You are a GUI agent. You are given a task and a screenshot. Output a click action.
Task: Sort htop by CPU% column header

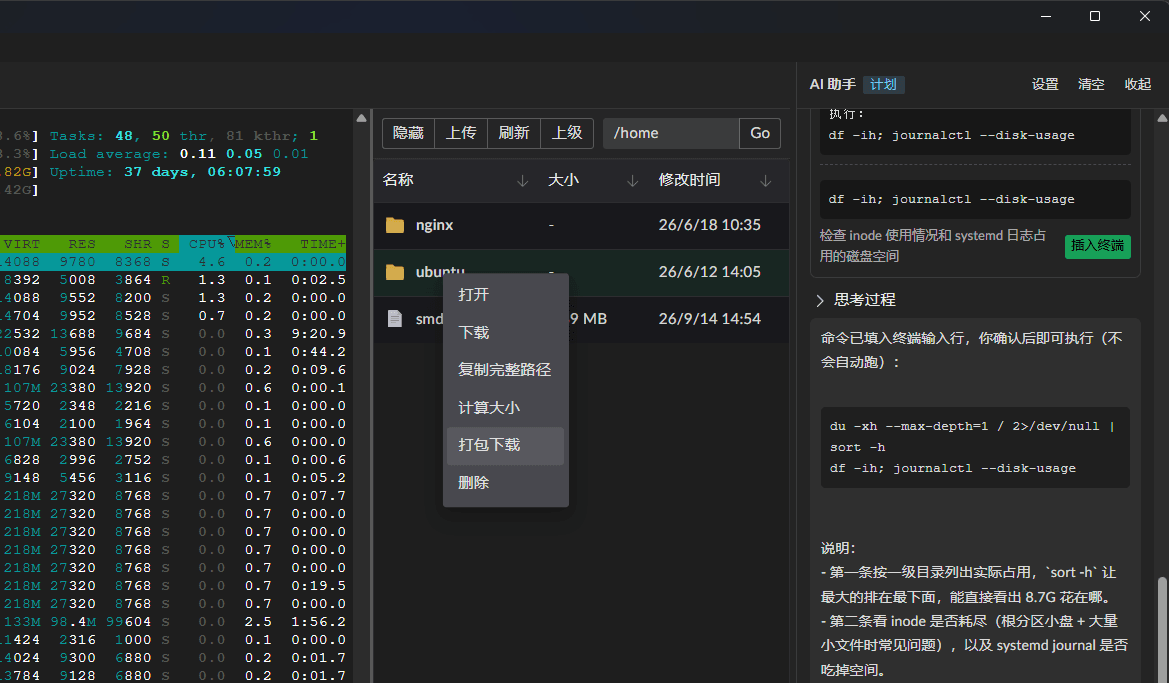click(207, 244)
